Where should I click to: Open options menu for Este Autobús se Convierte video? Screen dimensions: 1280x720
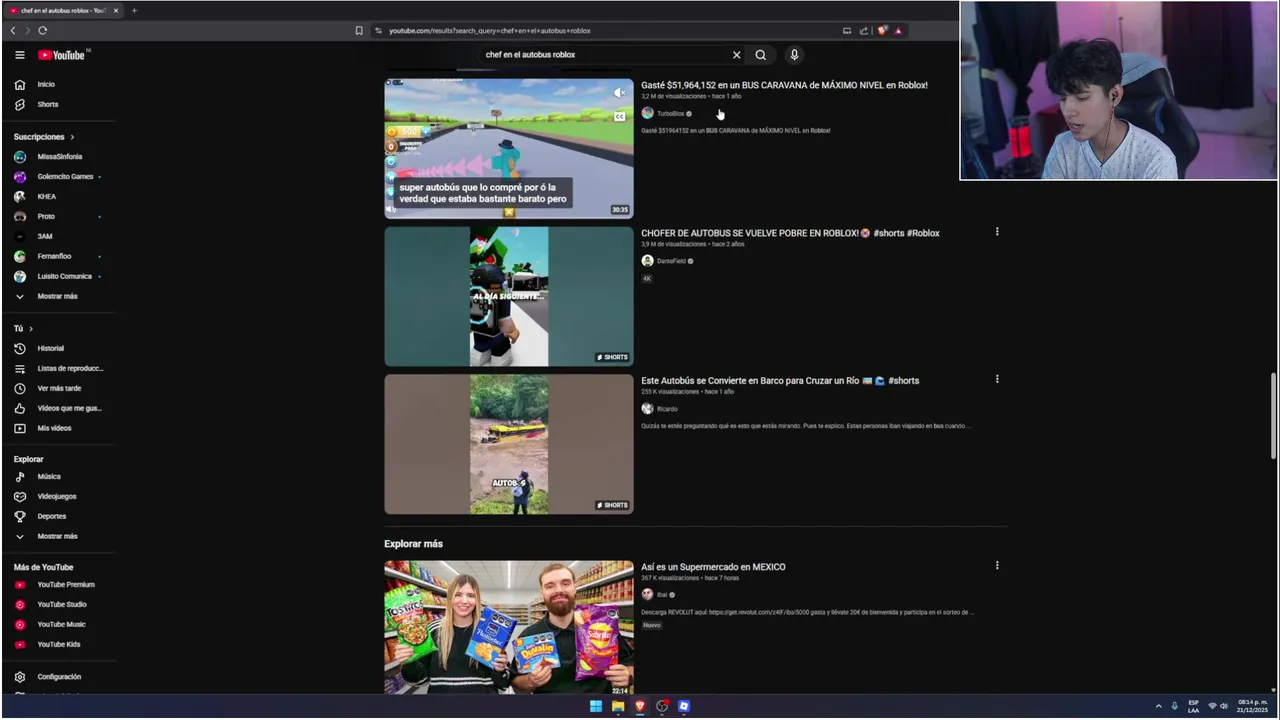click(997, 379)
